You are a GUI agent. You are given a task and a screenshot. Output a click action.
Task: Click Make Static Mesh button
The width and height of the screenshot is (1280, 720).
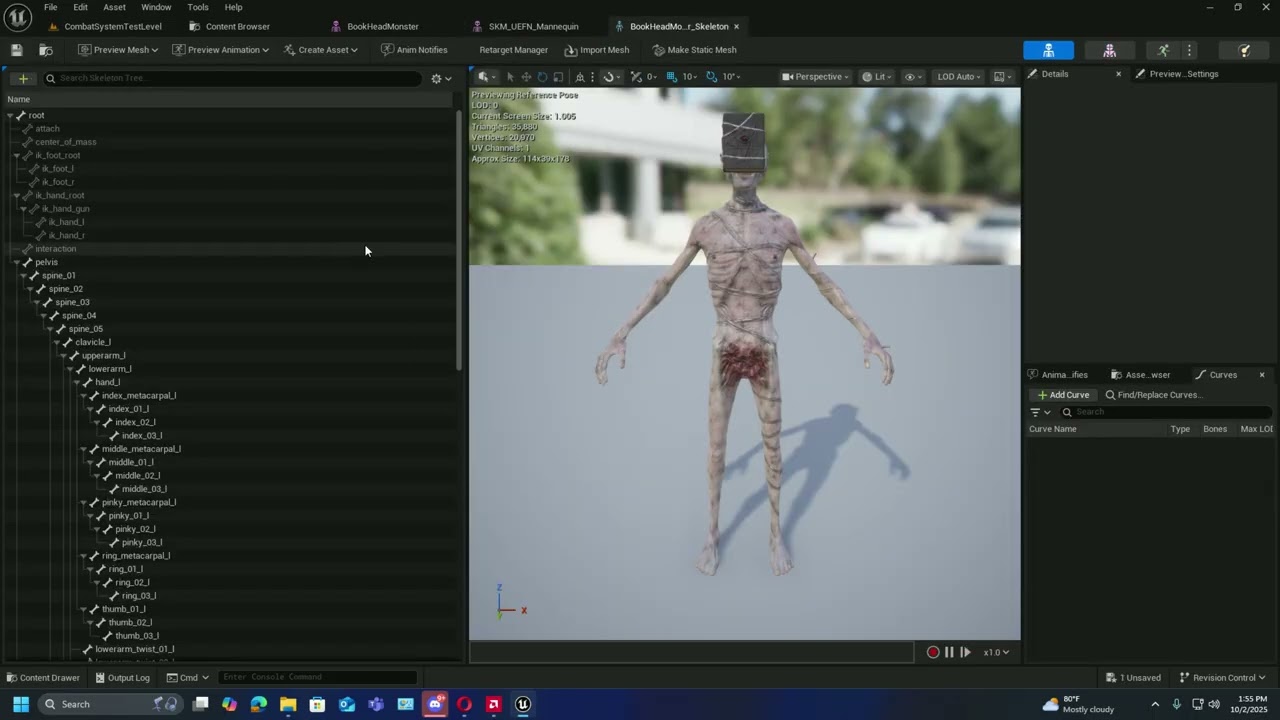tap(694, 50)
